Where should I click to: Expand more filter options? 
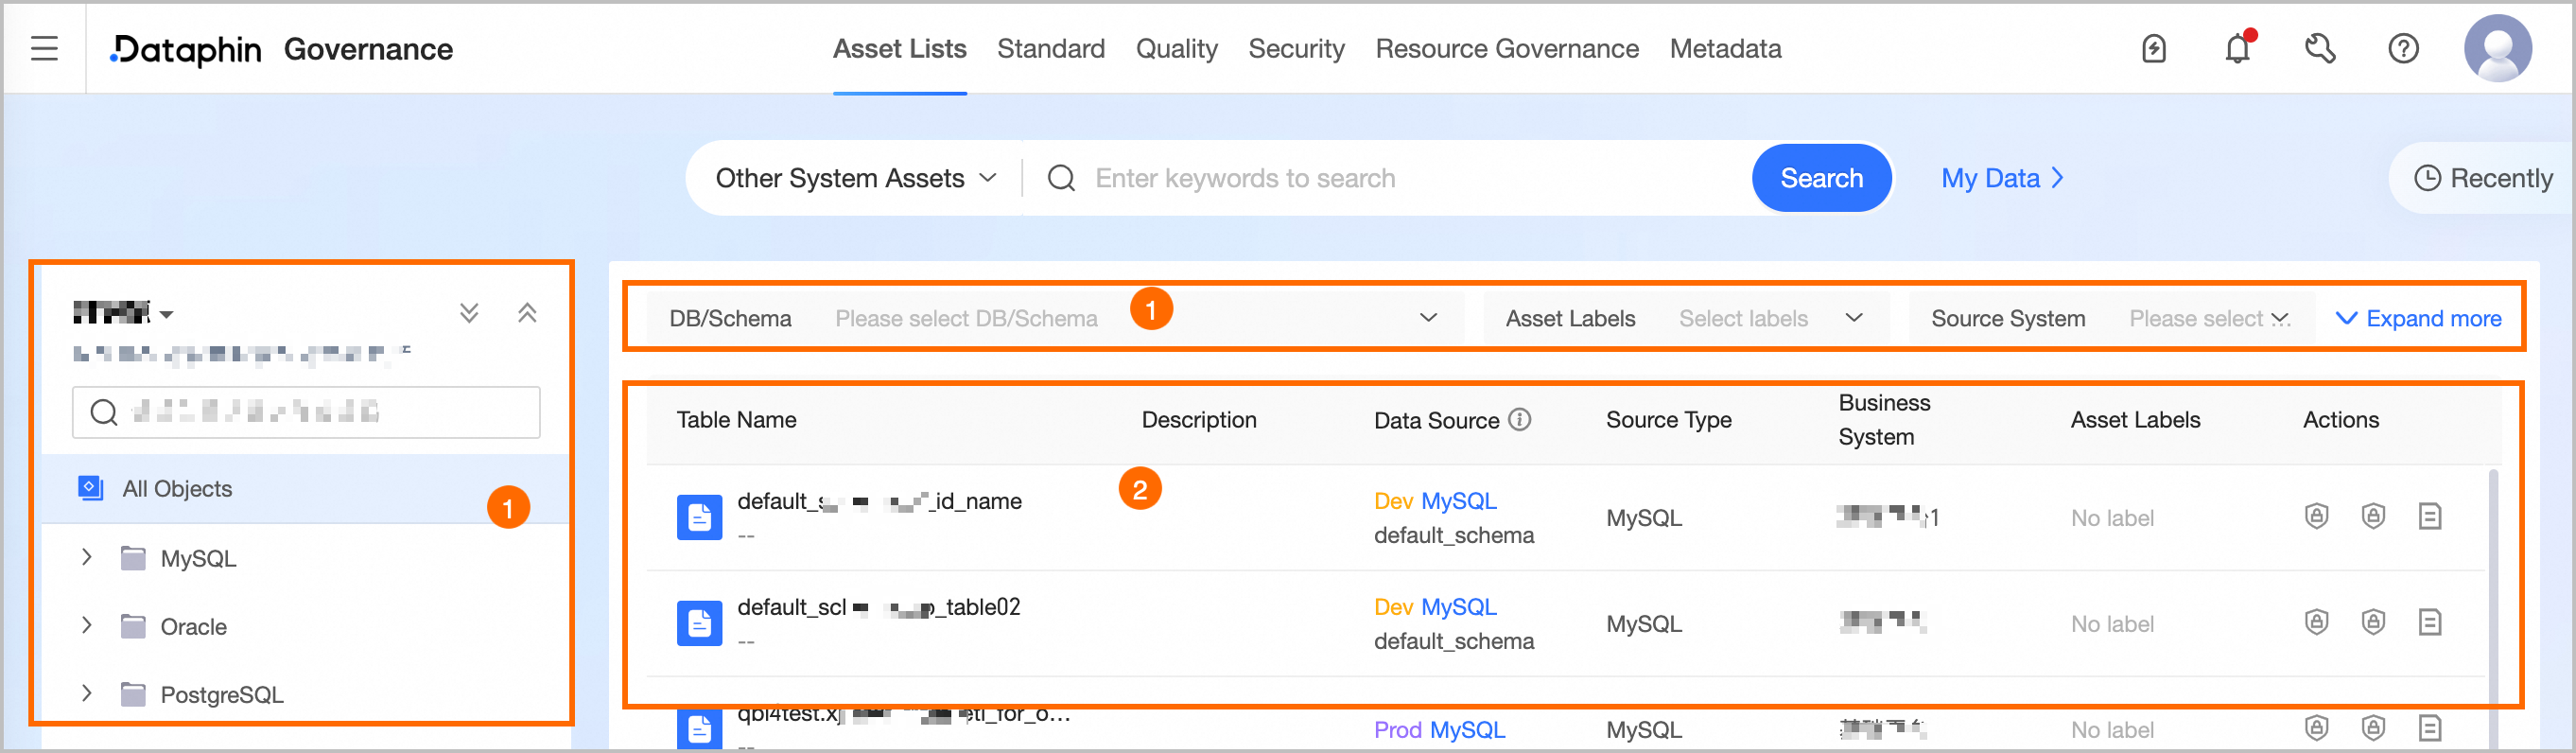(2418, 318)
